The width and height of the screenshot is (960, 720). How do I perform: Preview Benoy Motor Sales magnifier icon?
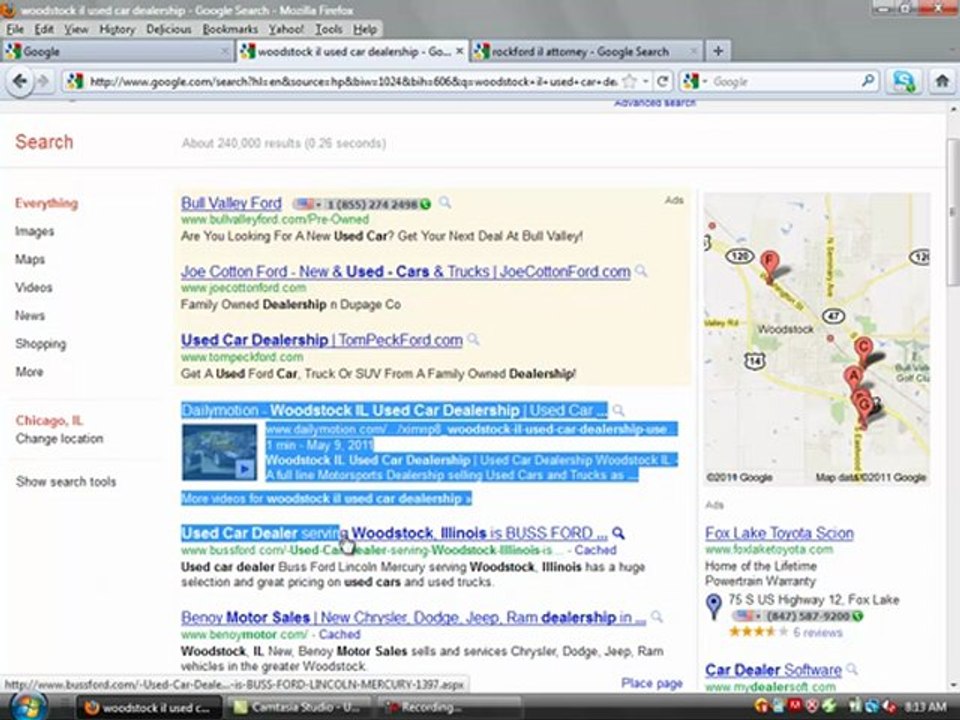[x=657, y=617]
